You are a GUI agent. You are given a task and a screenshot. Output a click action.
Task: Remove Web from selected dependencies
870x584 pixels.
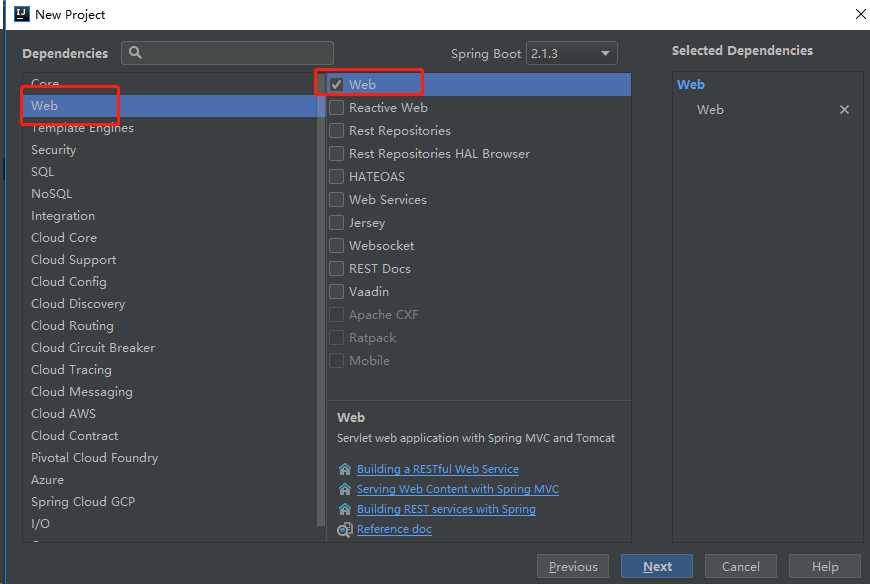(844, 110)
